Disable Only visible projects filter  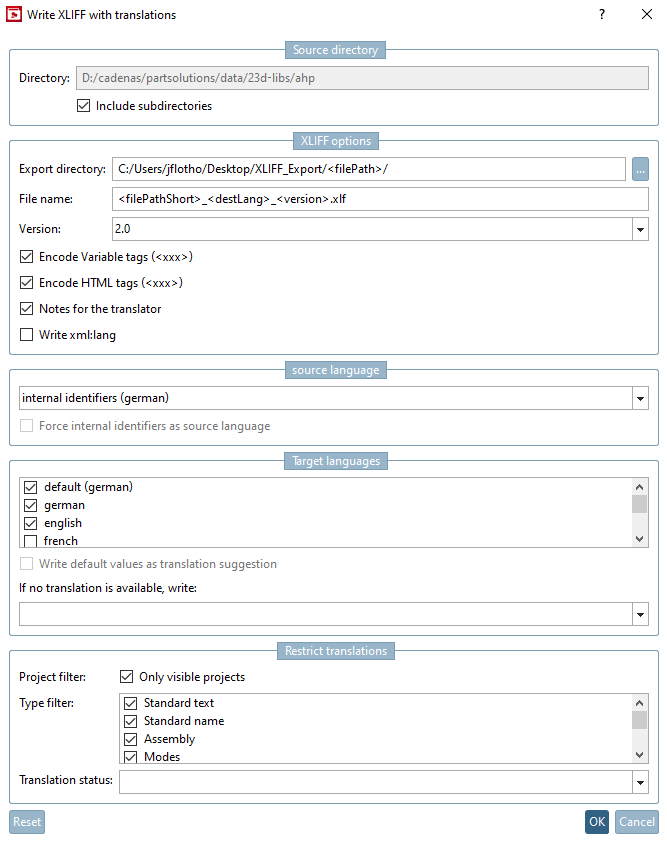point(127,676)
